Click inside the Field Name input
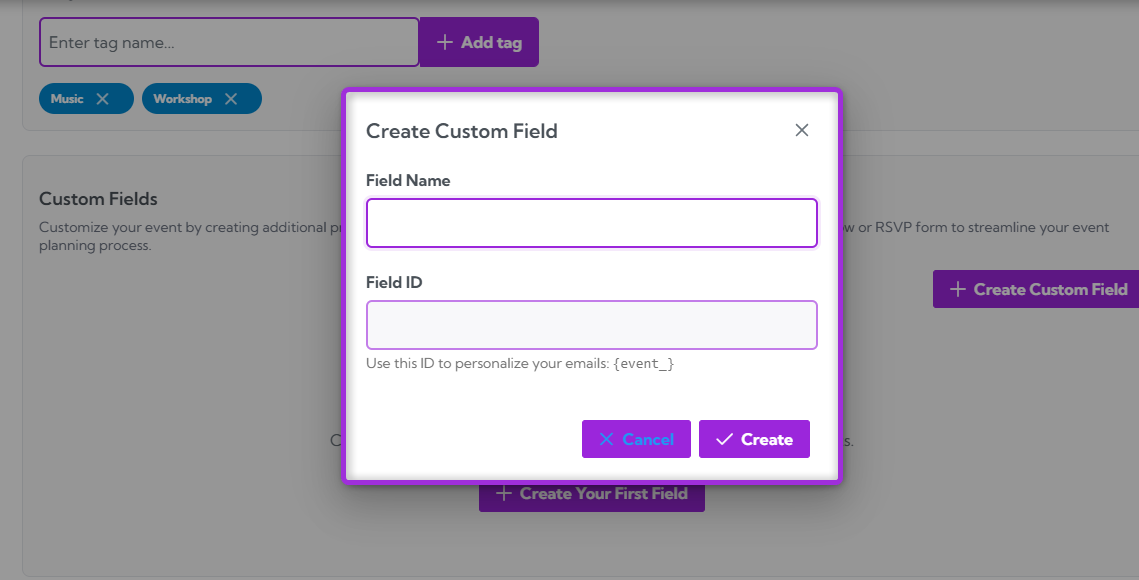Screen dimensions: 1139x580 click(591, 222)
